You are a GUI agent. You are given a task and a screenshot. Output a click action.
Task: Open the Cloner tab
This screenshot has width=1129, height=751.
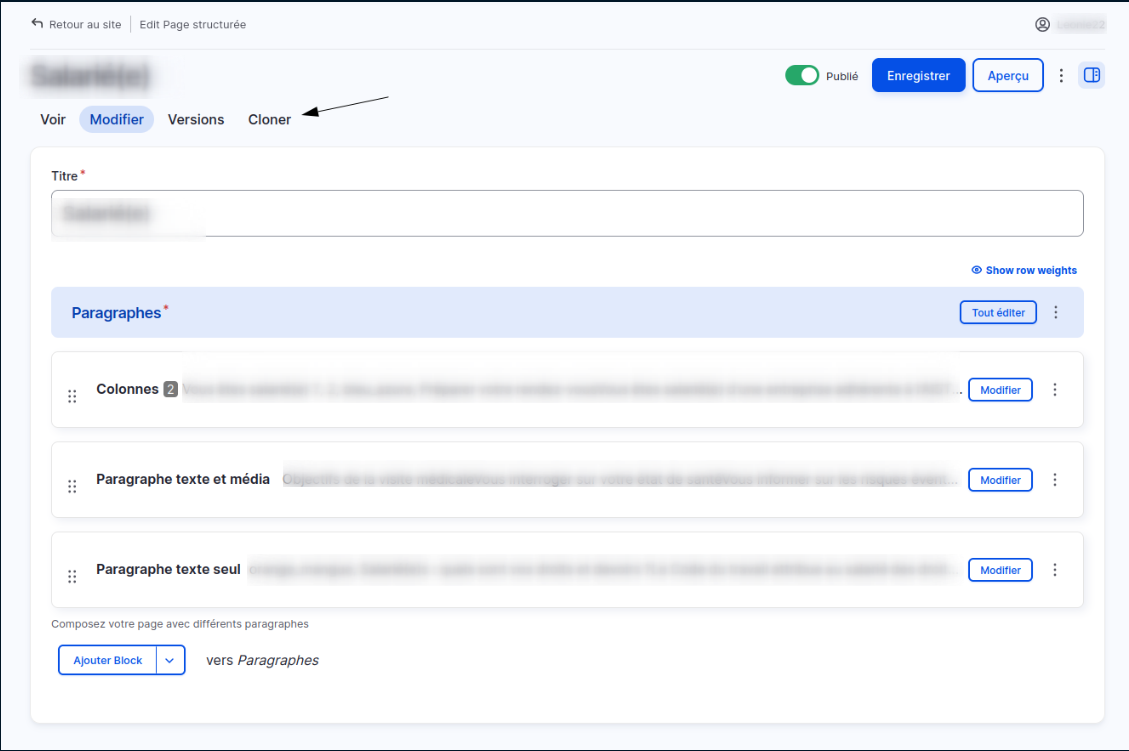(269, 120)
